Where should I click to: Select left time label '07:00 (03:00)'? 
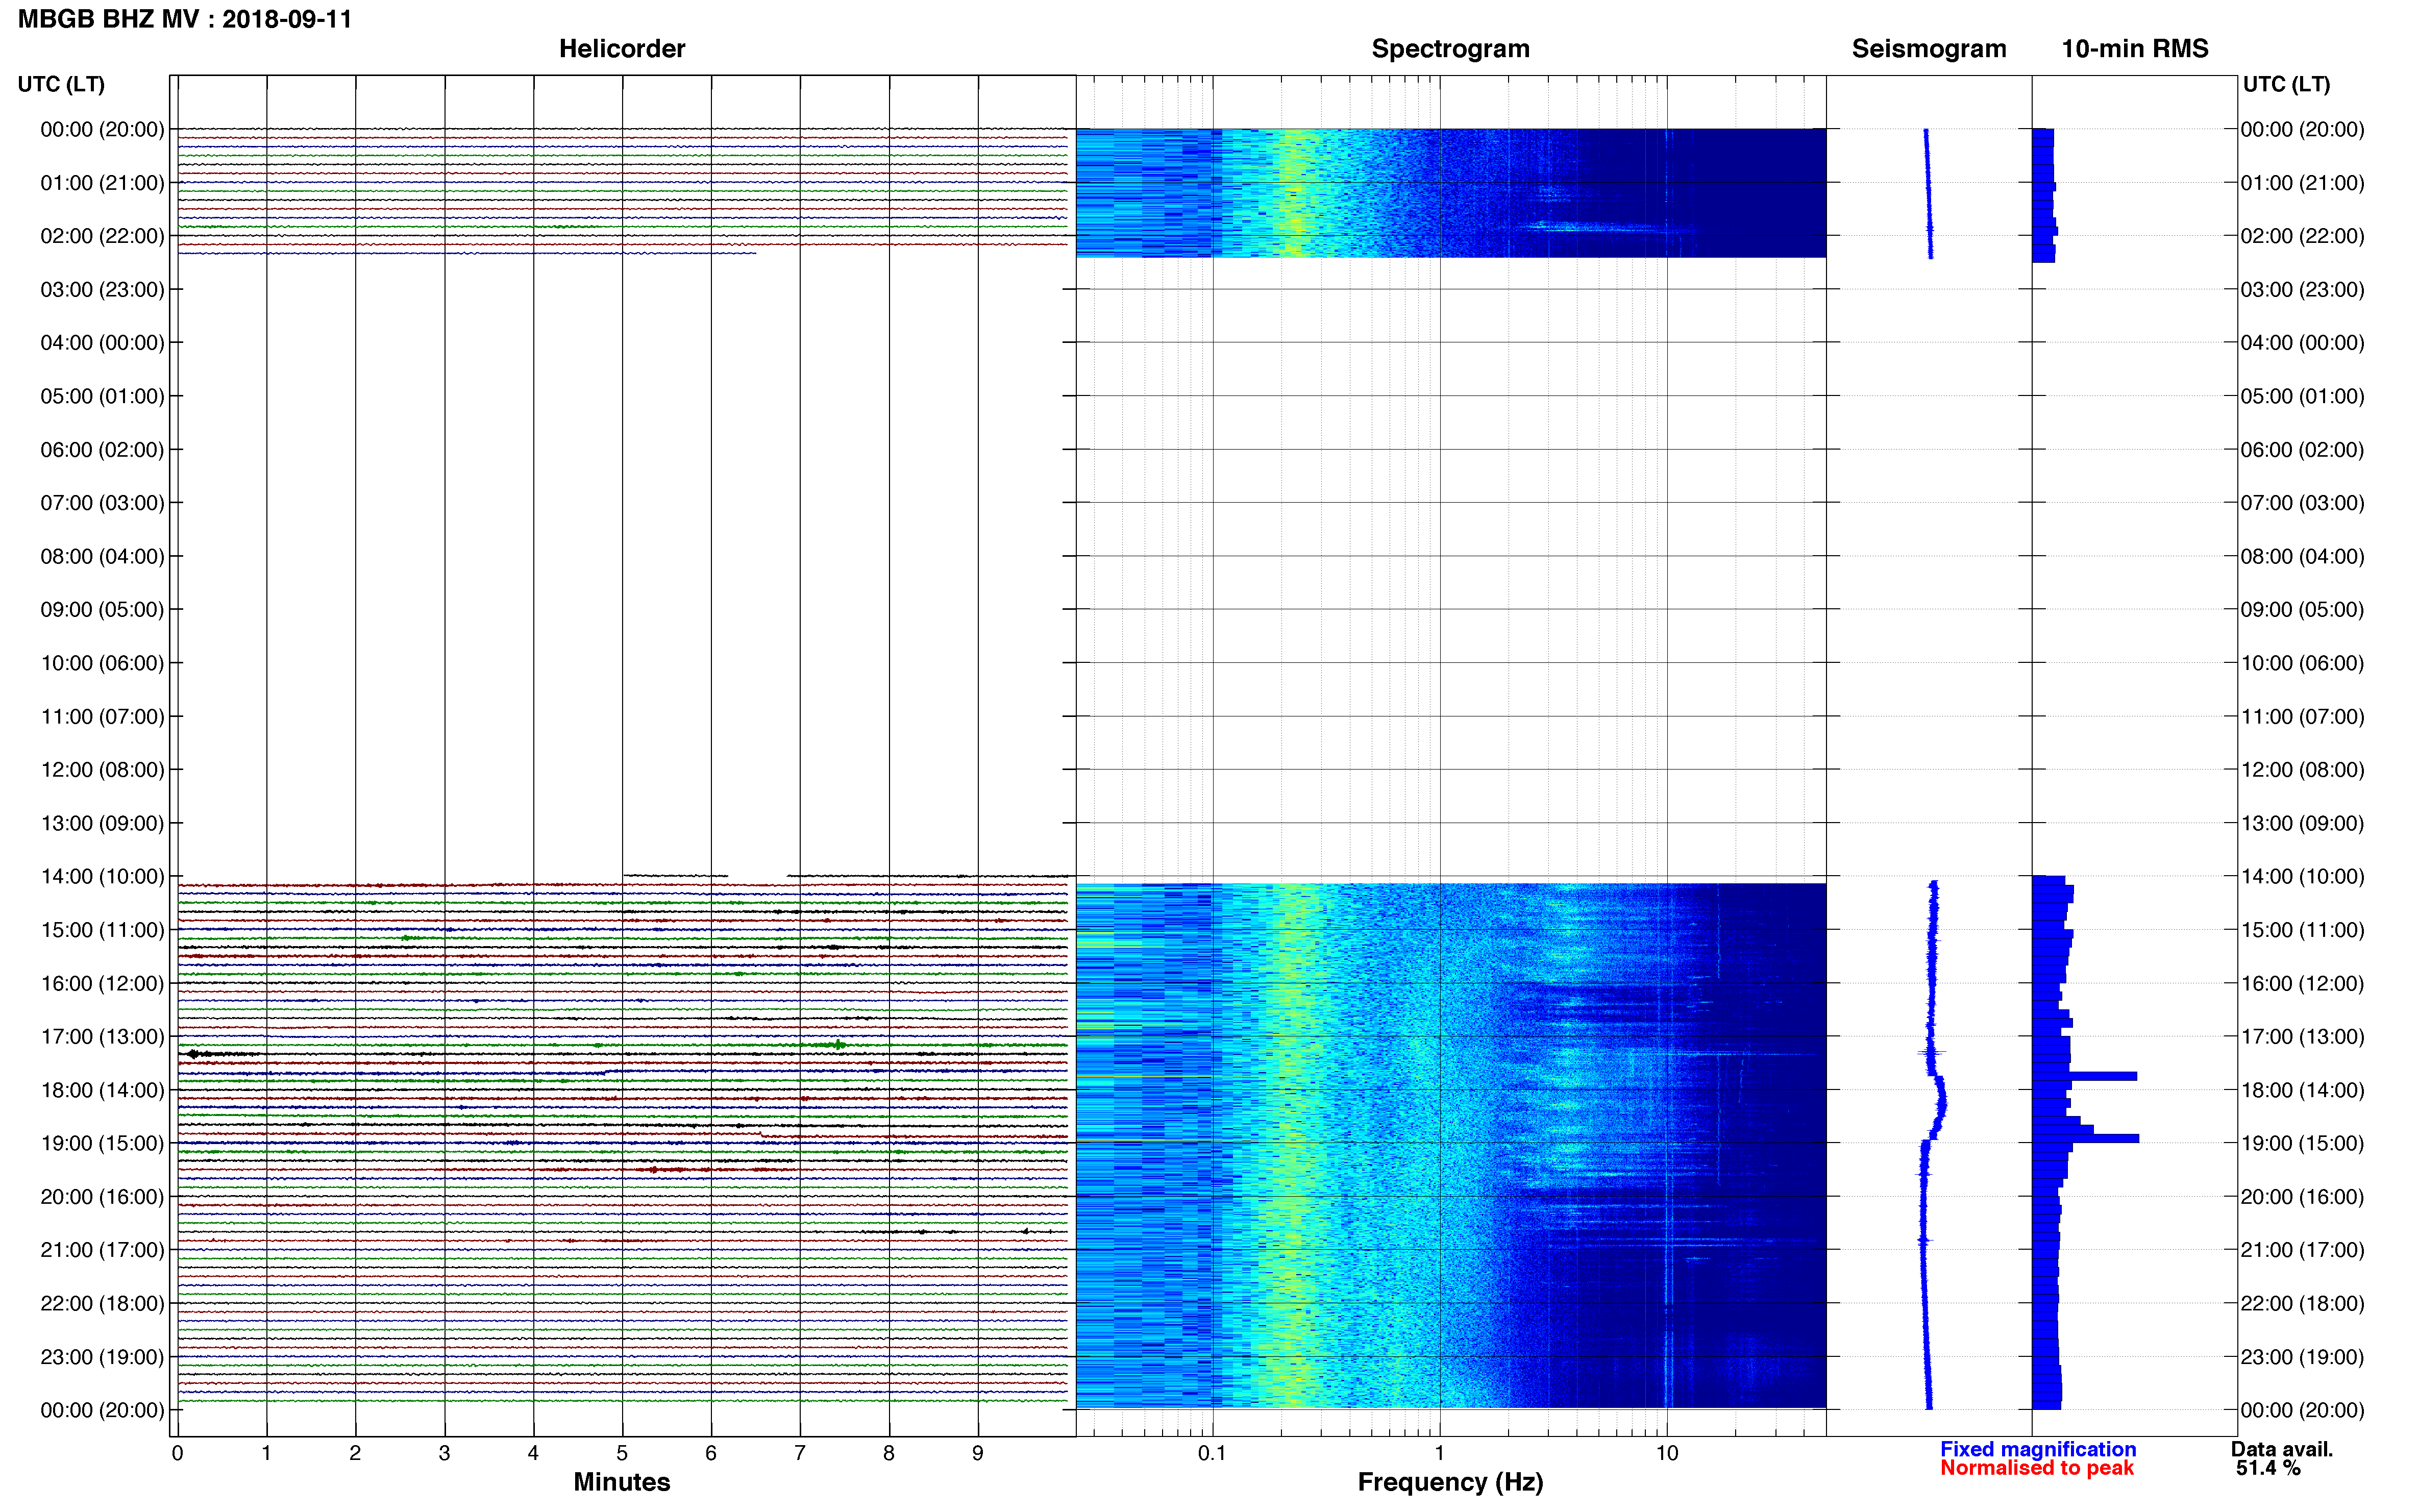(x=102, y=503)
